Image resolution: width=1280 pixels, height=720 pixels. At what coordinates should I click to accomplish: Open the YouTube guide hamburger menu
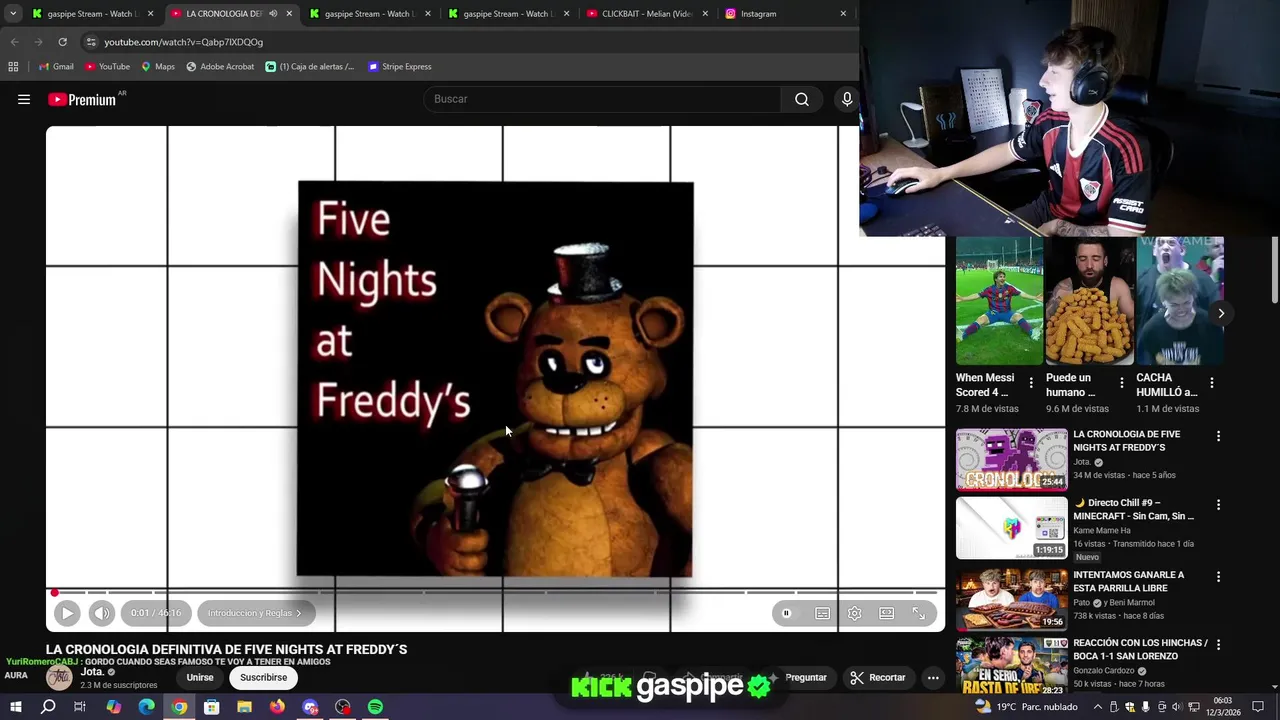pyautogui.click(x=24, y=99)
